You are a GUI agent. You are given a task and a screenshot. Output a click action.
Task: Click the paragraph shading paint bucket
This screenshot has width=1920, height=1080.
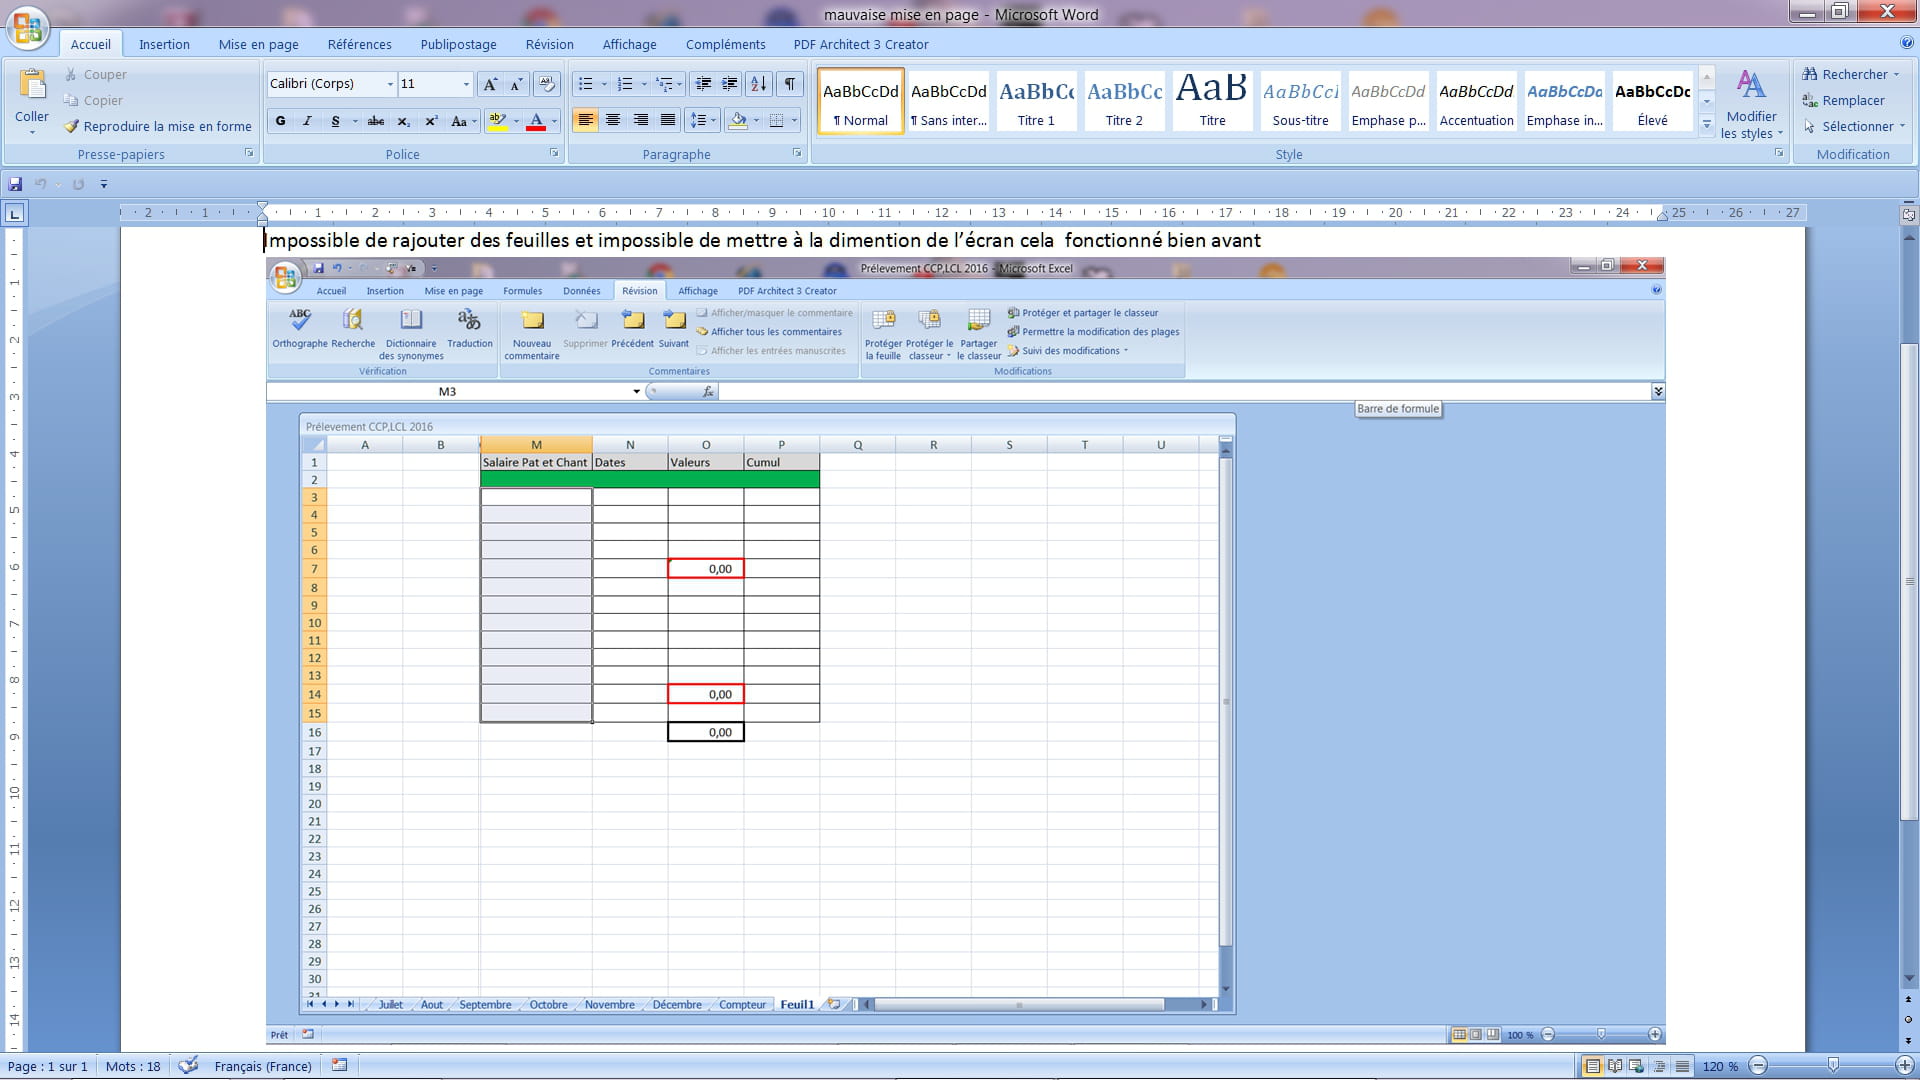click(x=738, y=121)
